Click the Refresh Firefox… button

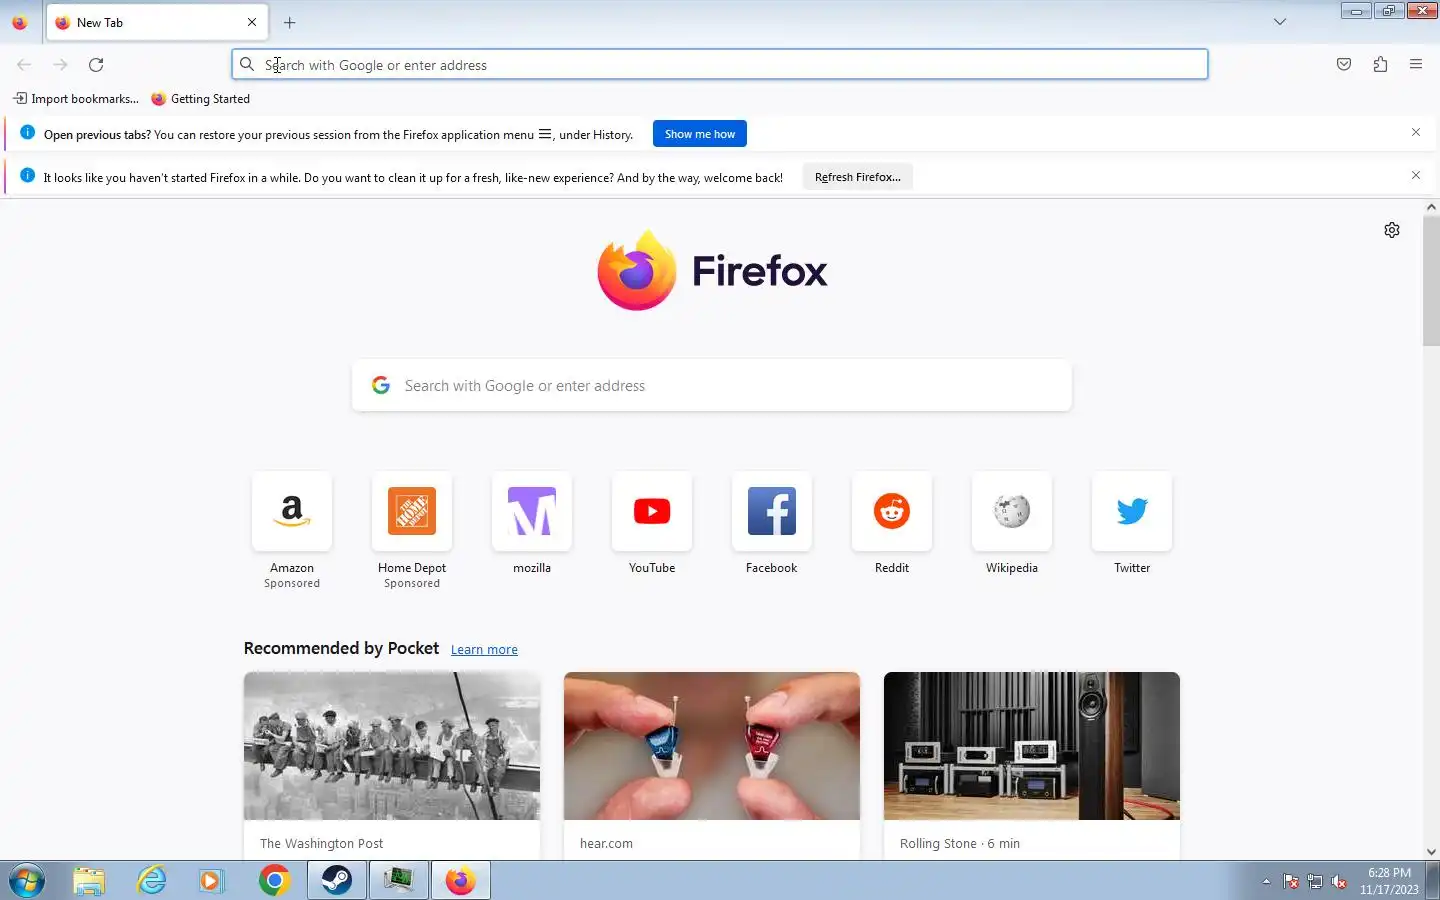(x=858, y=177)
